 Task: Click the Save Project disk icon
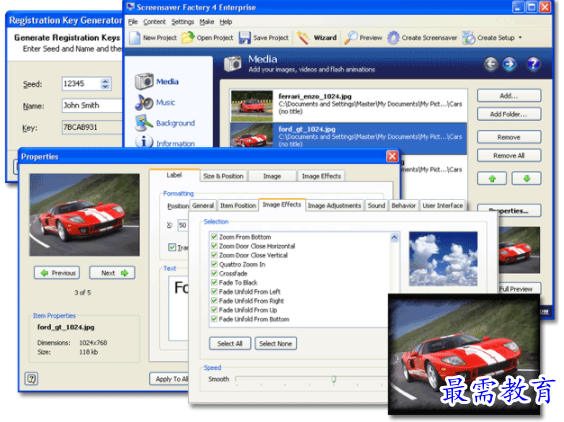click(x=245, y=38)
